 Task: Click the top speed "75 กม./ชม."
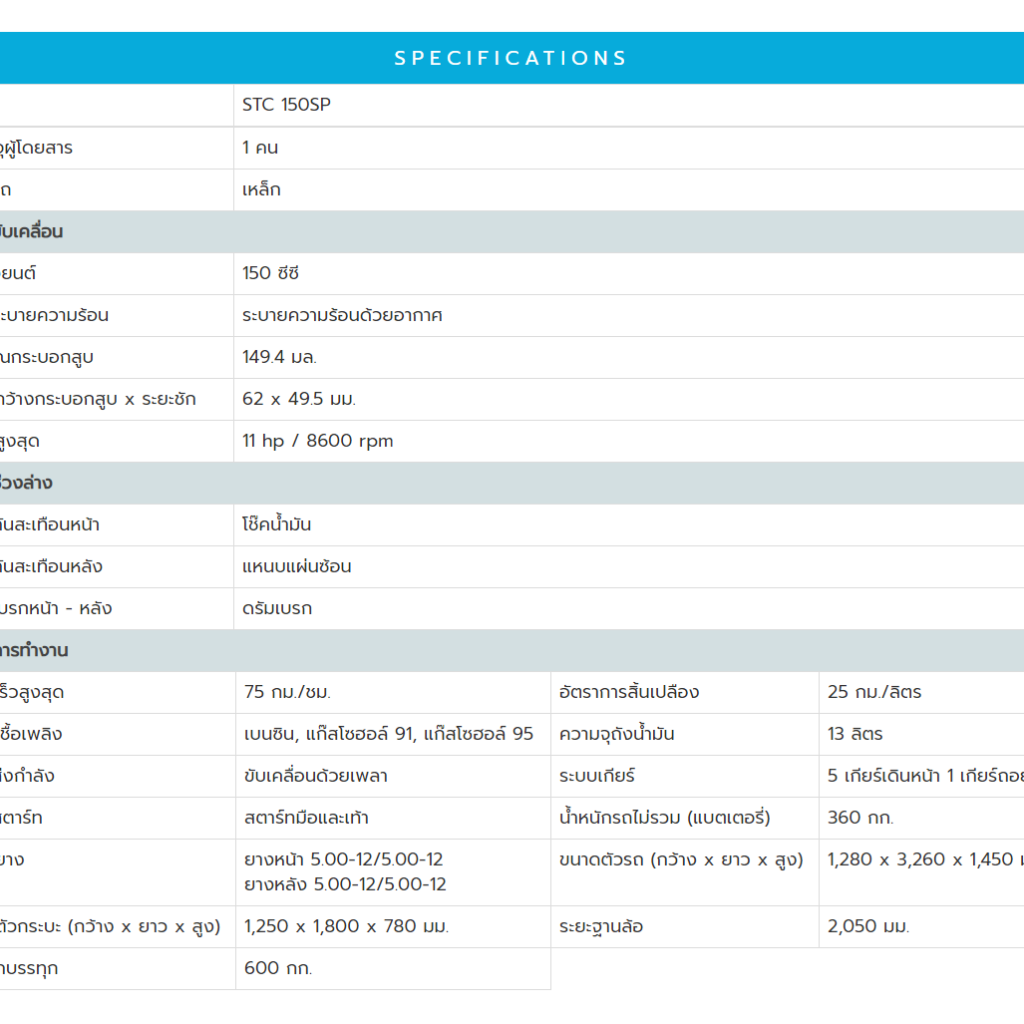pos(287,692)
